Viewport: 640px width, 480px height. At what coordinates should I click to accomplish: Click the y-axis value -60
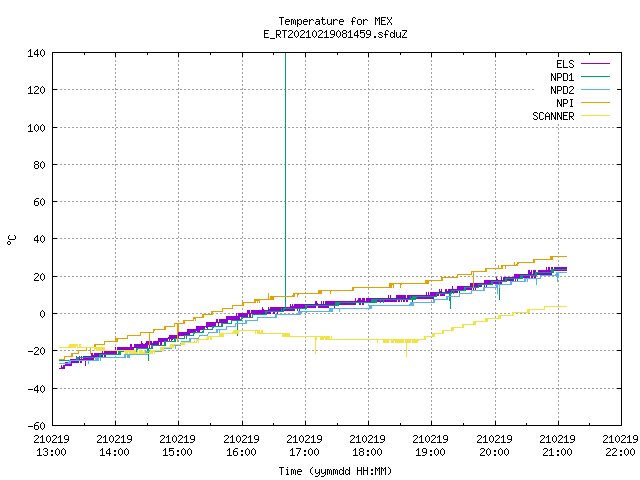click(x=36, y=426)
